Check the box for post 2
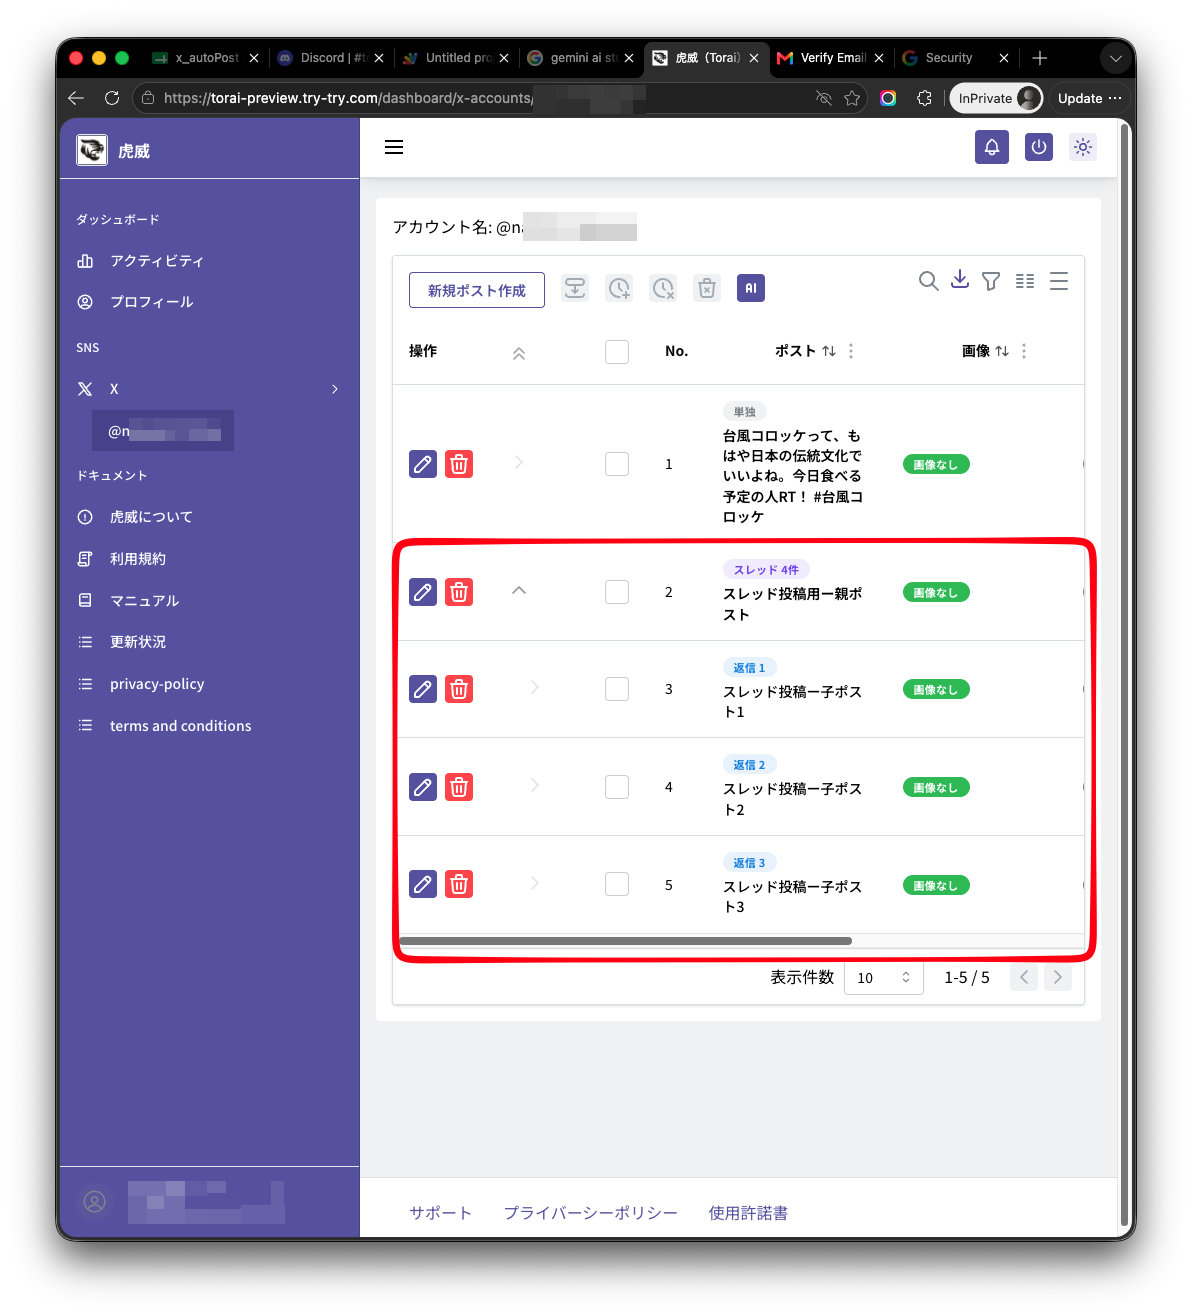 (617, 592)
